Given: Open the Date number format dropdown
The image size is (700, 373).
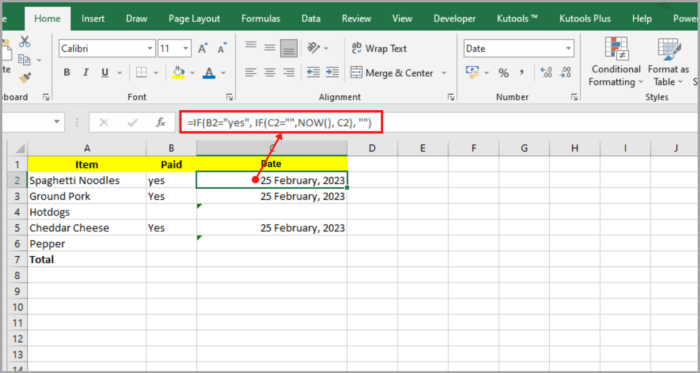Looking at the screenshot, I should [518, 49].
